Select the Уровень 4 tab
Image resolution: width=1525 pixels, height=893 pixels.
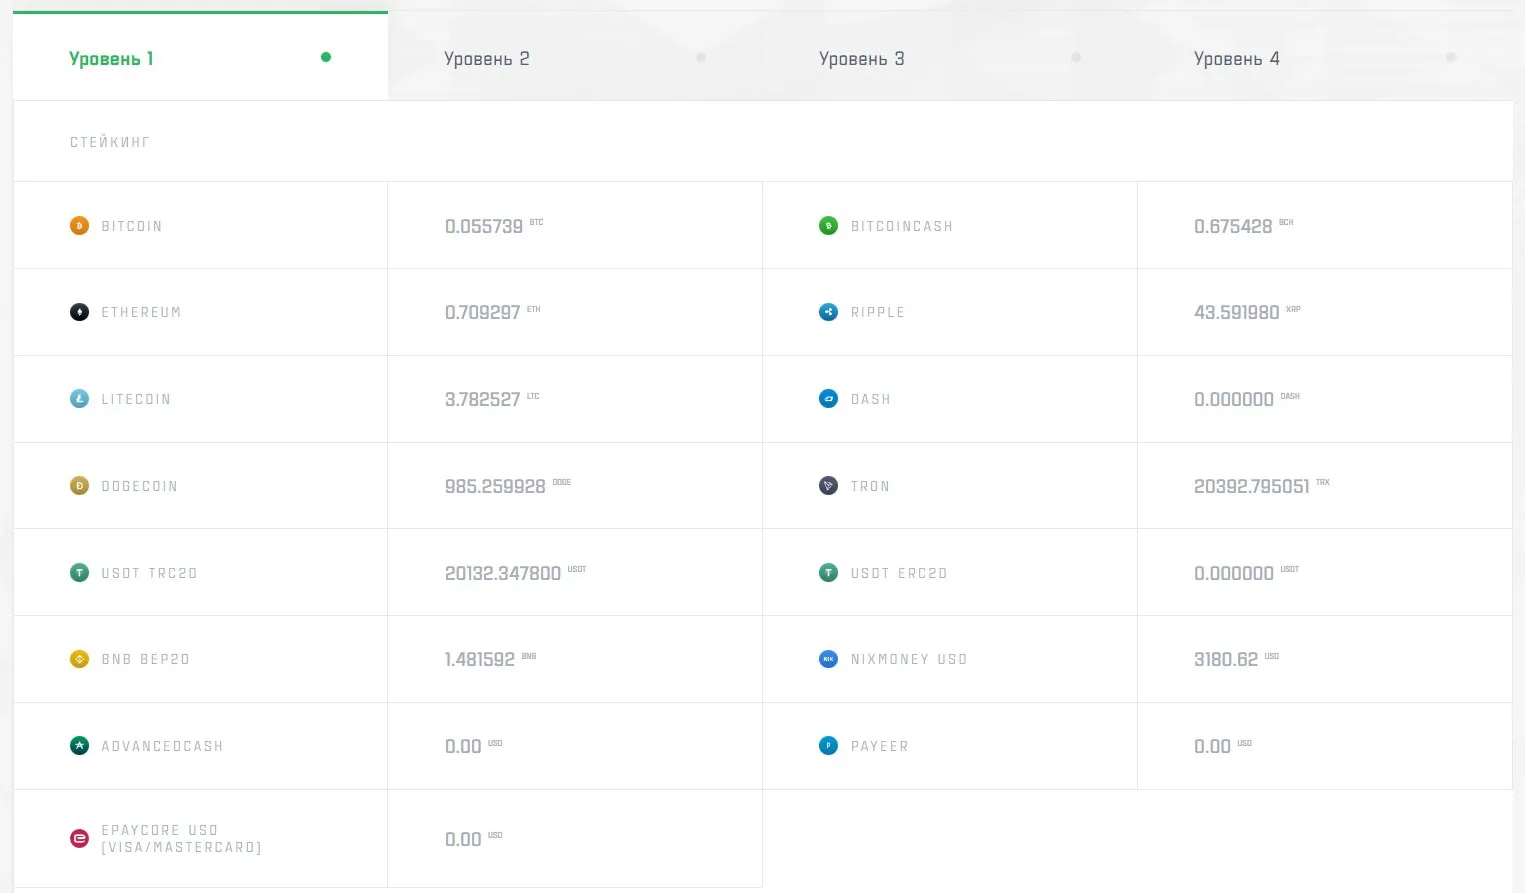coord(1325,56)
